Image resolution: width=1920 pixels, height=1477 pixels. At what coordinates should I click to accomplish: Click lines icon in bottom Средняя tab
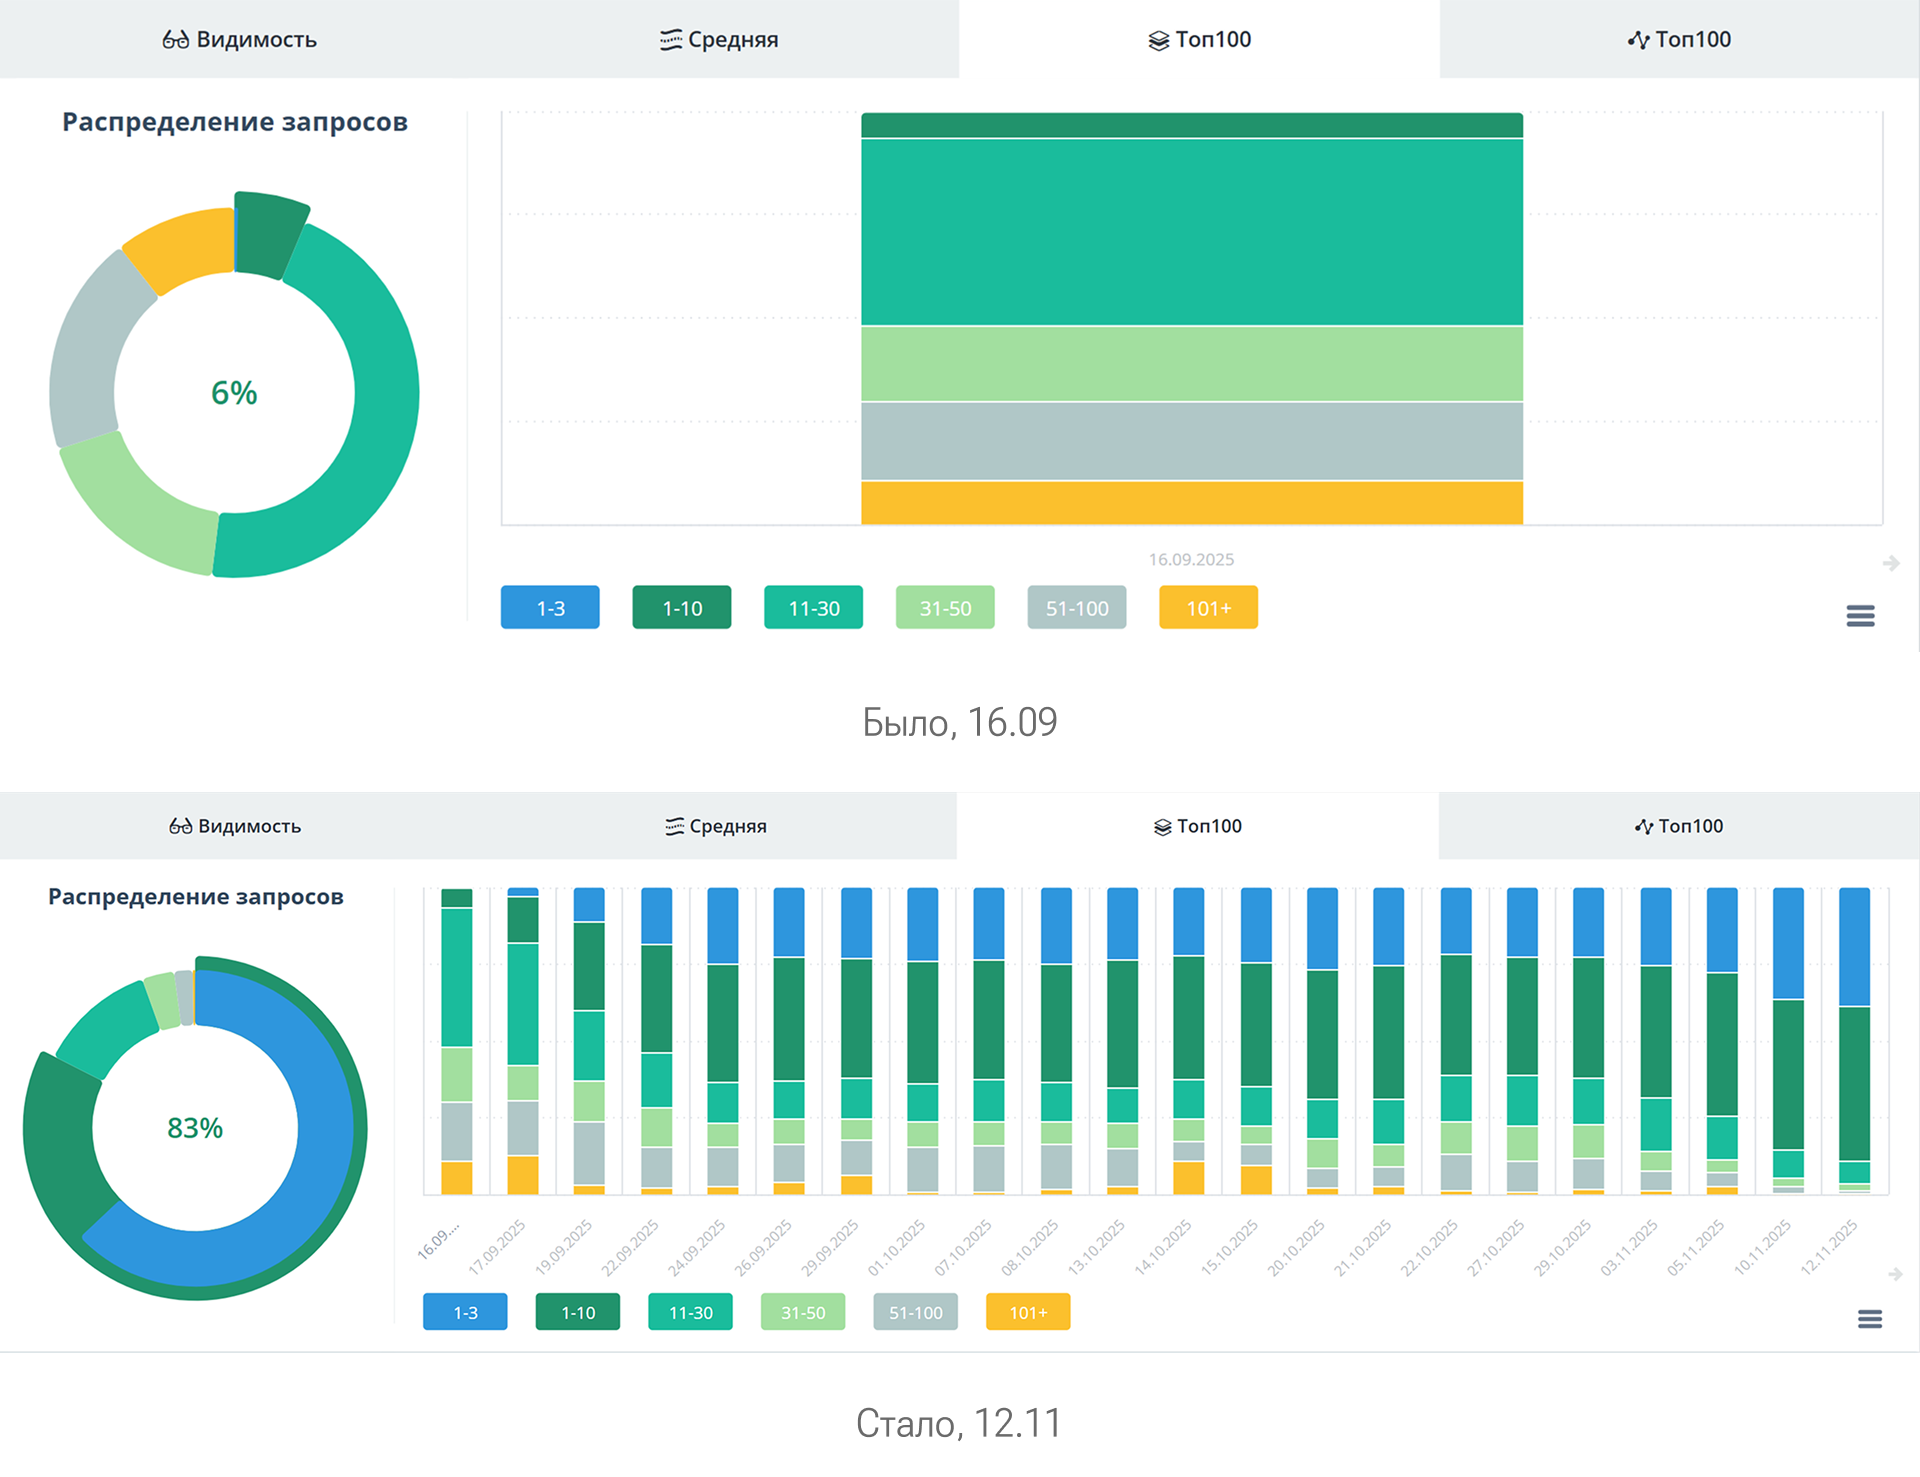[675, 827]
